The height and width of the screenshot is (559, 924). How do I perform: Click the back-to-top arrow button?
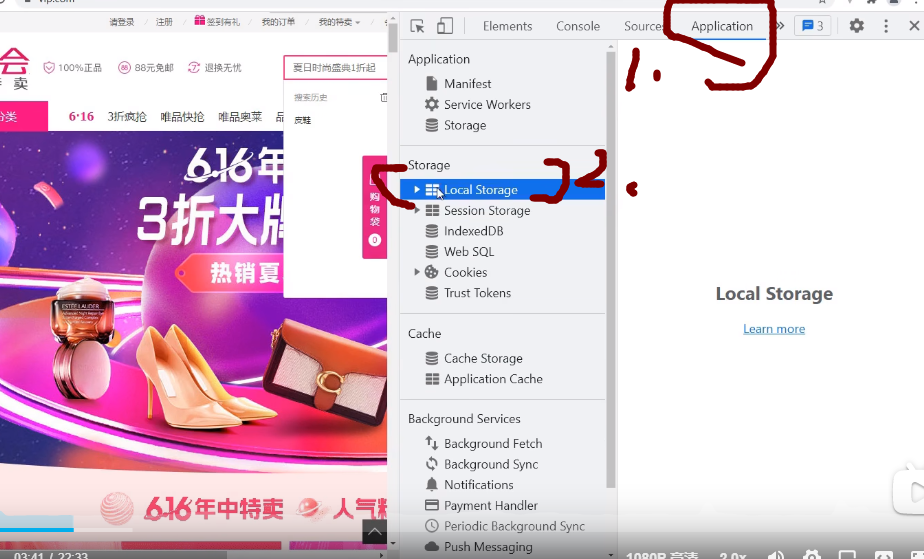coord(374,532)
